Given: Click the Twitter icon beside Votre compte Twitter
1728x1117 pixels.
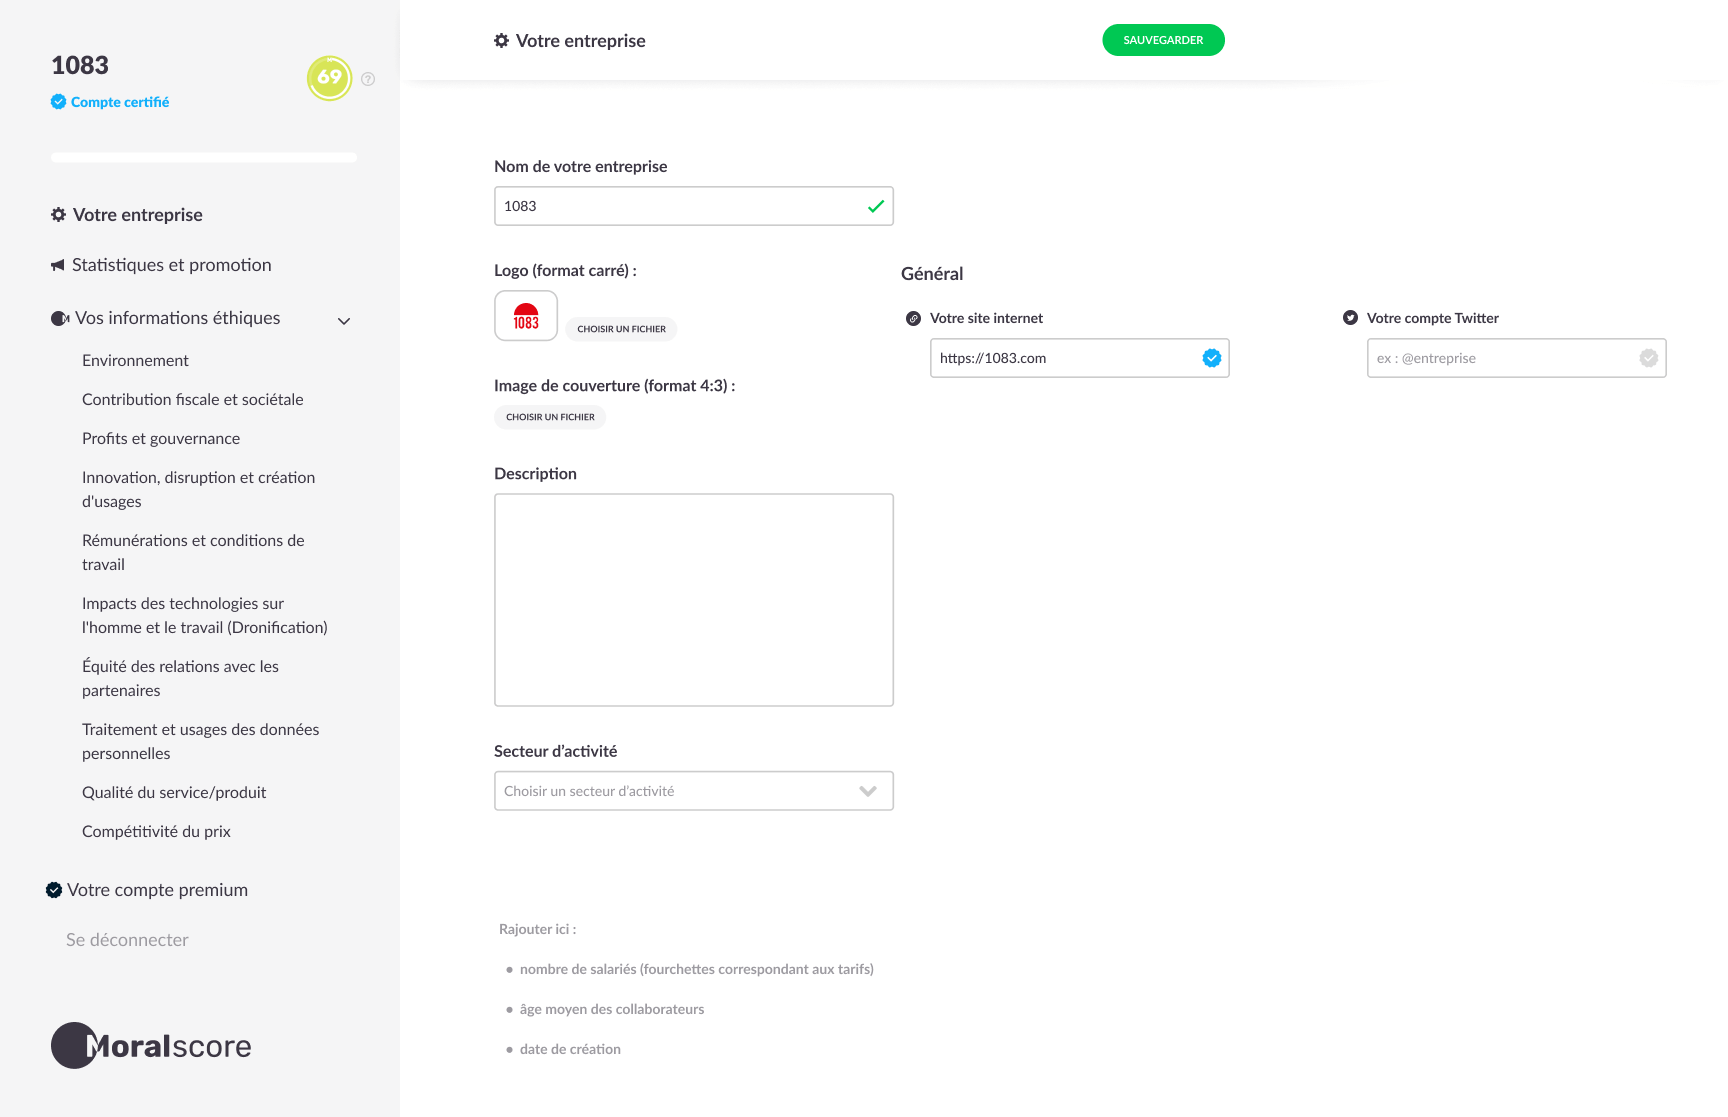Looking at the screenshot, I should [x=1350, y=318].
